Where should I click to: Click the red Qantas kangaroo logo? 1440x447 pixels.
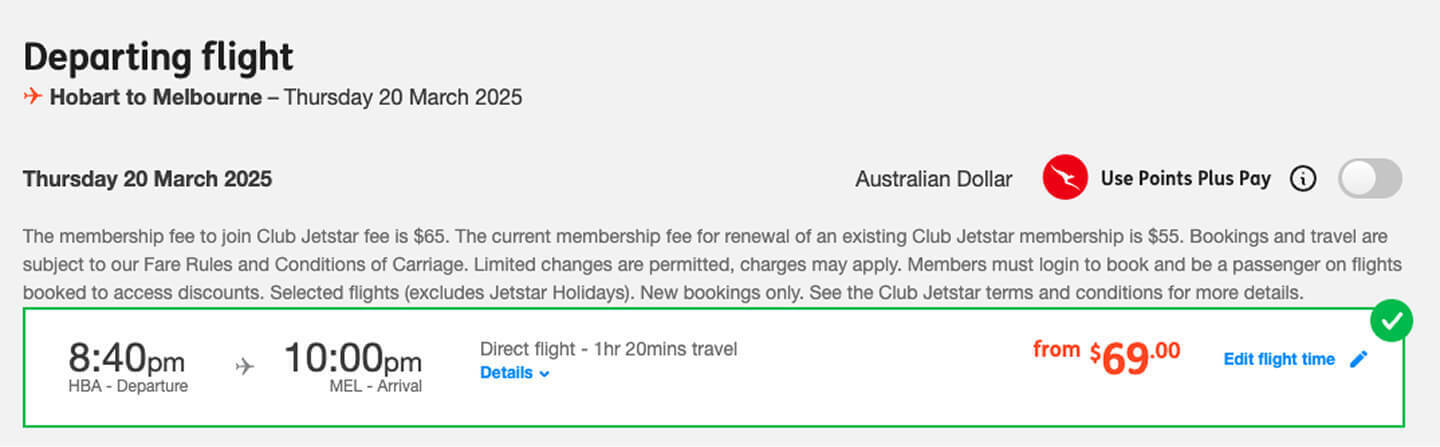click(1065, 178)
